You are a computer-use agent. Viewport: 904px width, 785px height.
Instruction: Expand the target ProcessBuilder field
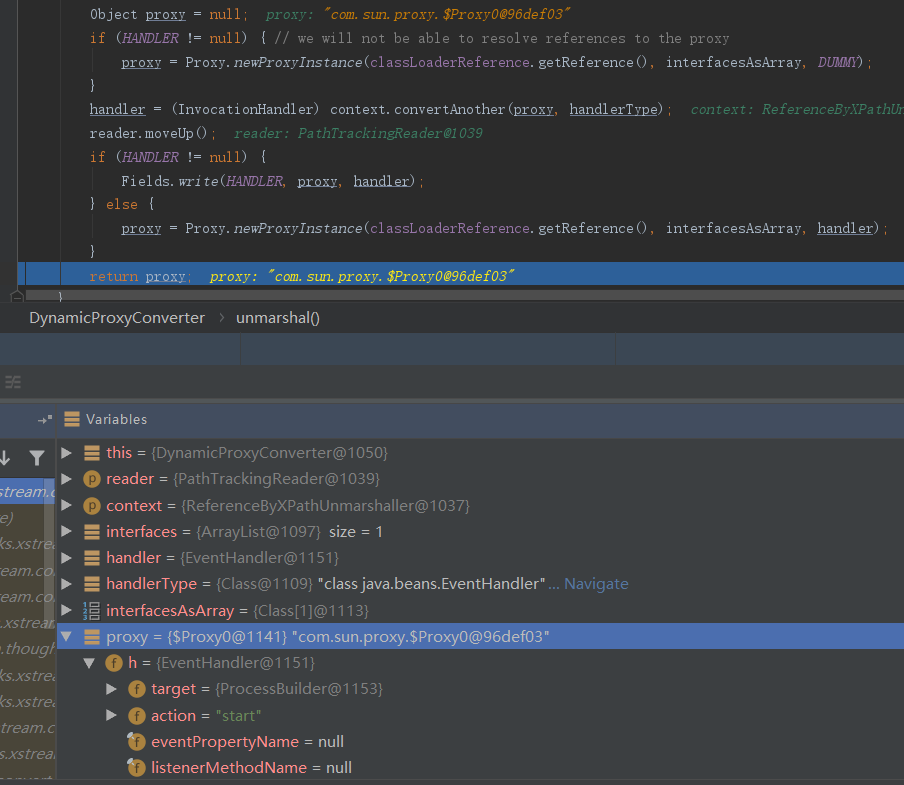[112, 689]
